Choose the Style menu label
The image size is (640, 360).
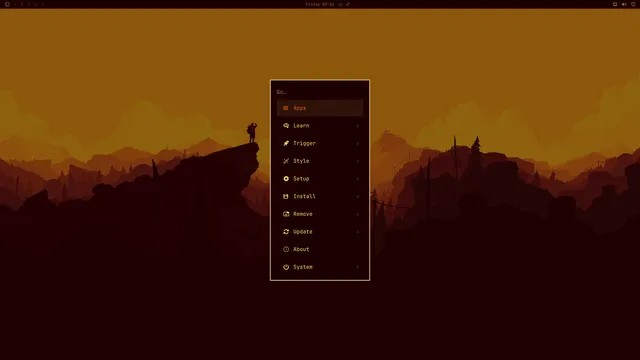click(x=301, y=161)
